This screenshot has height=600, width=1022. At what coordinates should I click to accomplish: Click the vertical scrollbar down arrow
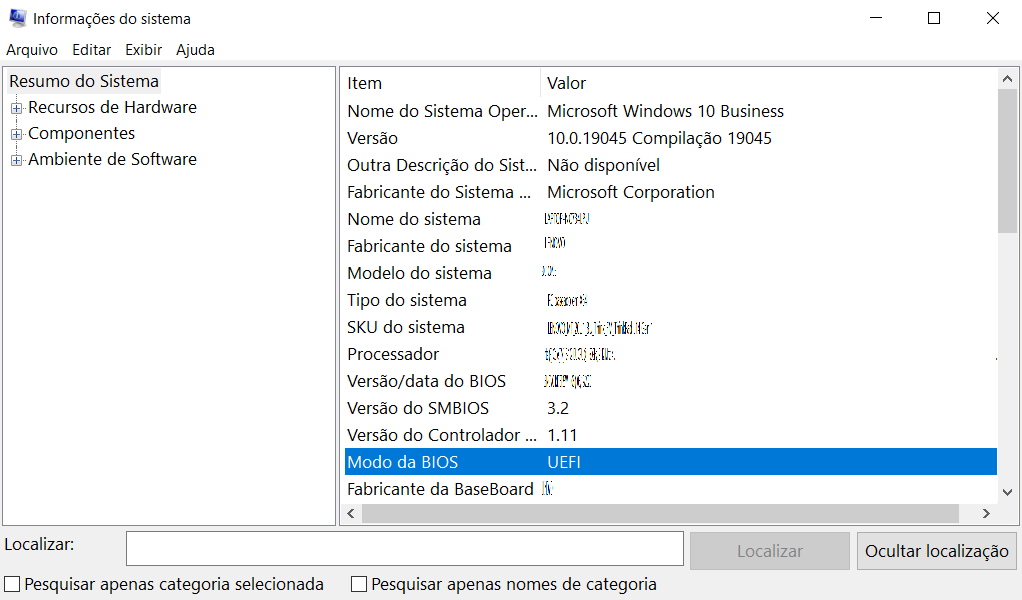click(1007, 492)
